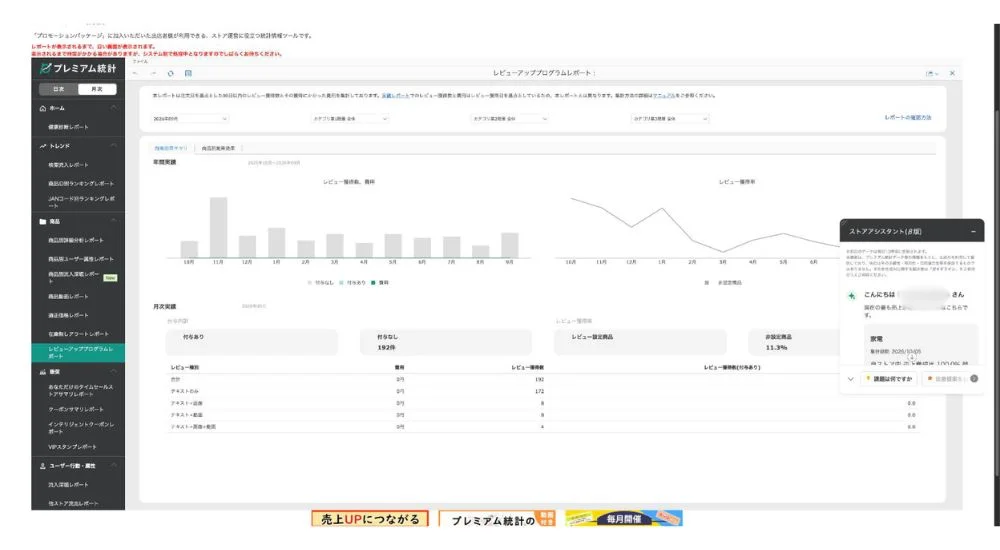This screenshot has width=1000, height=550.
Task: Click the person icon beside ユーザー行動・属性
Action: click(x=43, y=466)
